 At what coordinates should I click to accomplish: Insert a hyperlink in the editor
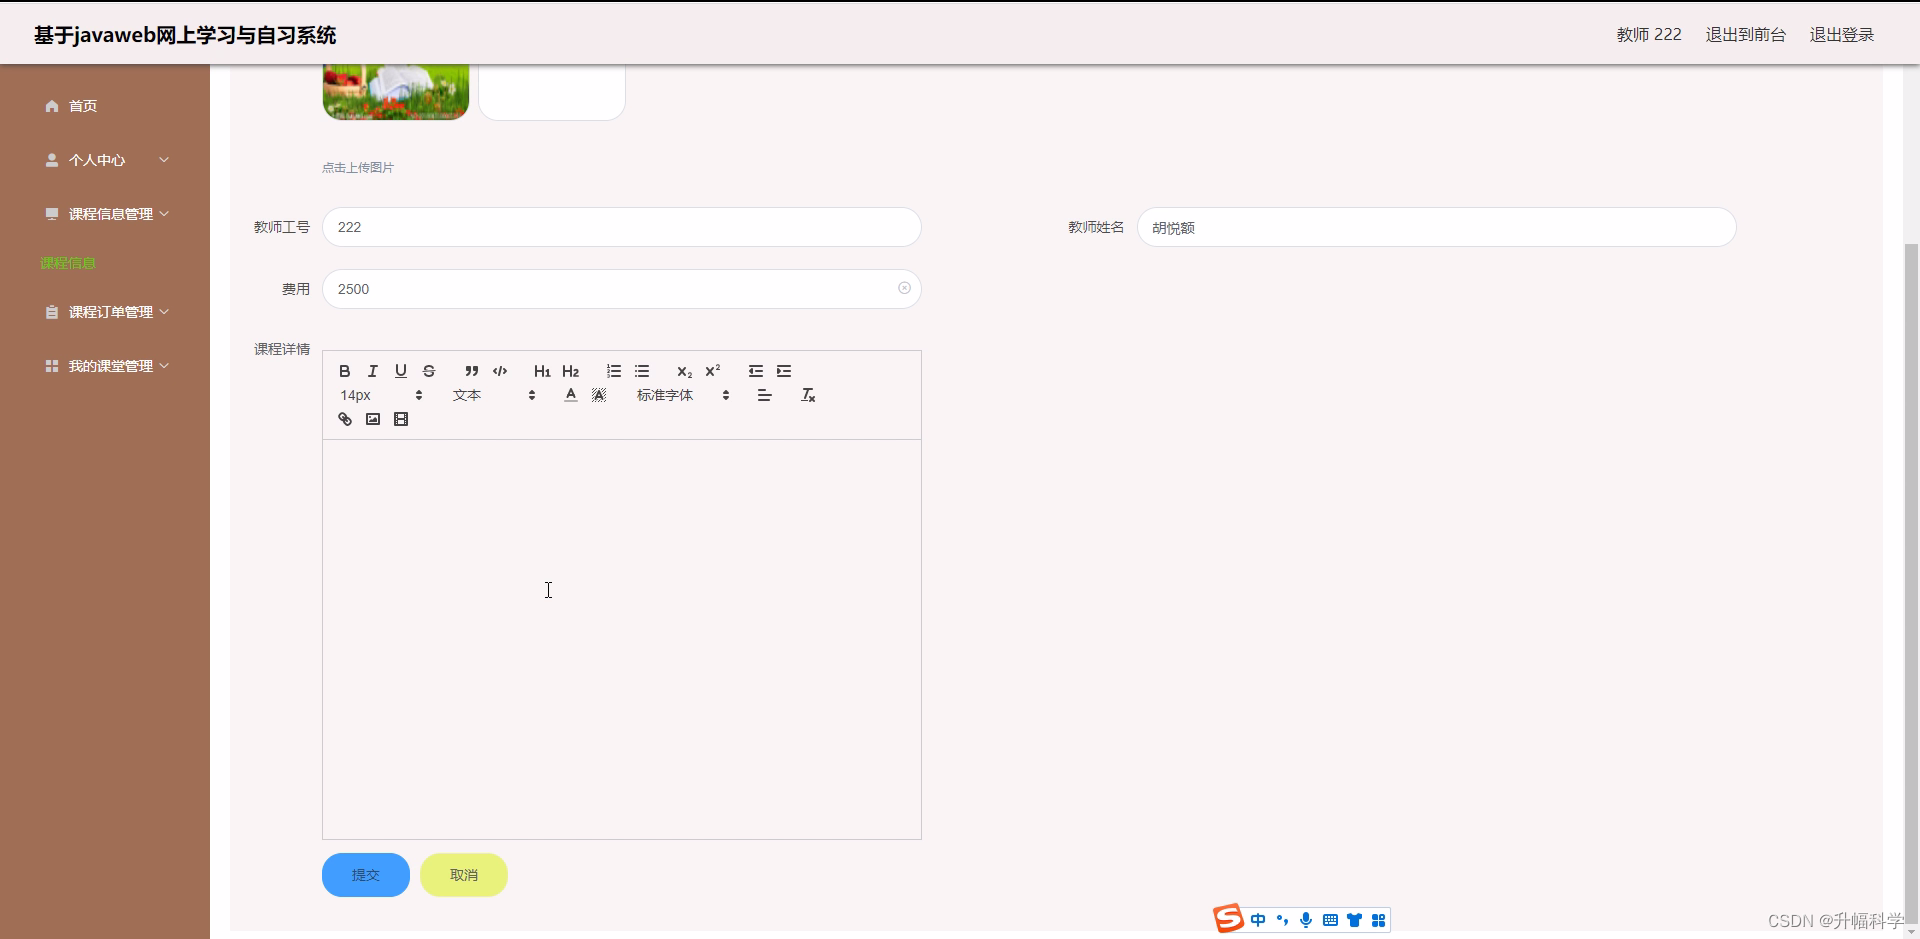click(344, 418)
